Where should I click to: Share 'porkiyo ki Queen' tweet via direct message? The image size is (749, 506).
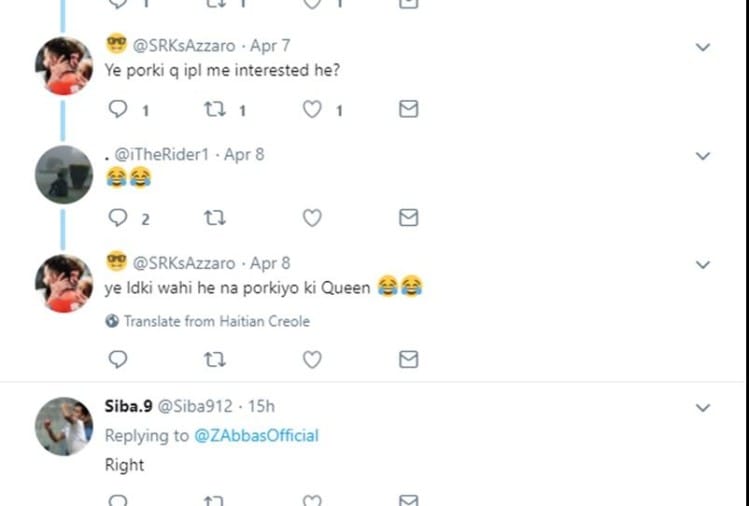pyautogui.click(x=408, y=359)
